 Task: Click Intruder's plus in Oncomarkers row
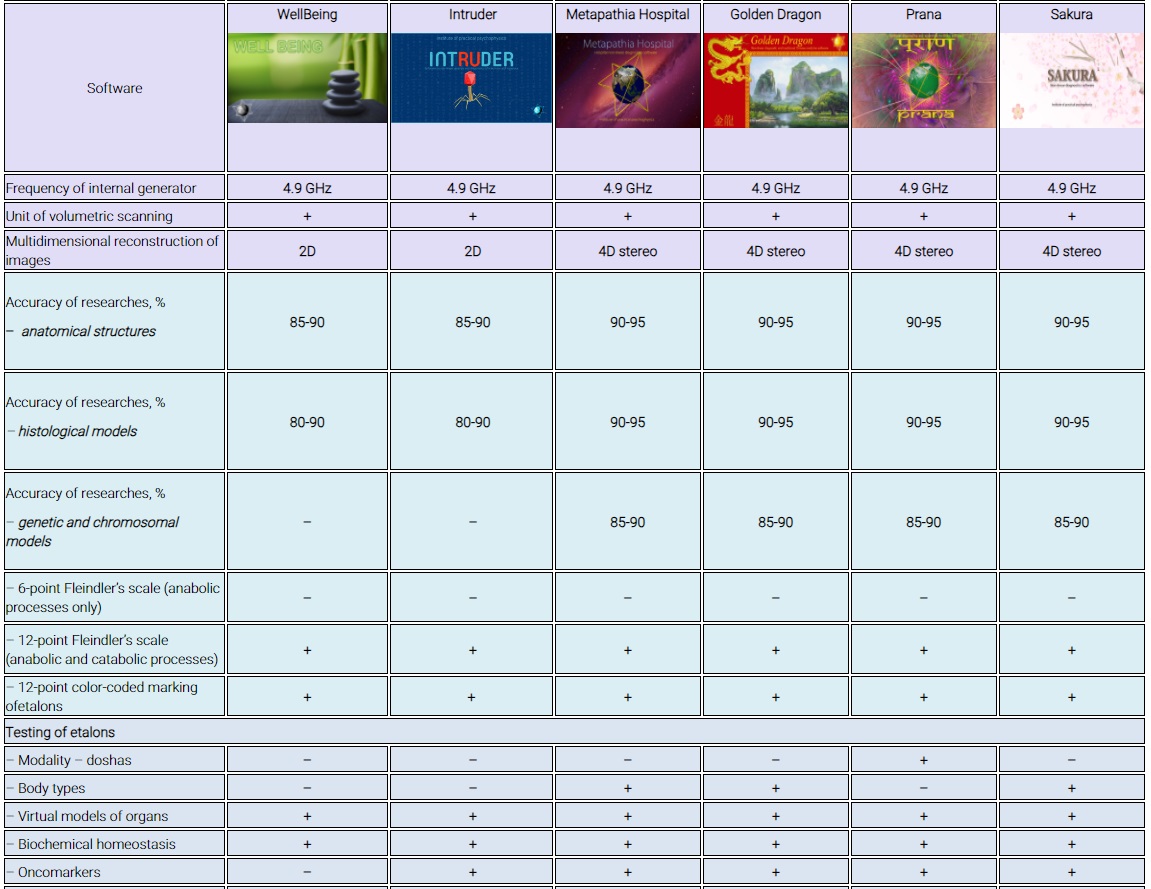(473, 872)
